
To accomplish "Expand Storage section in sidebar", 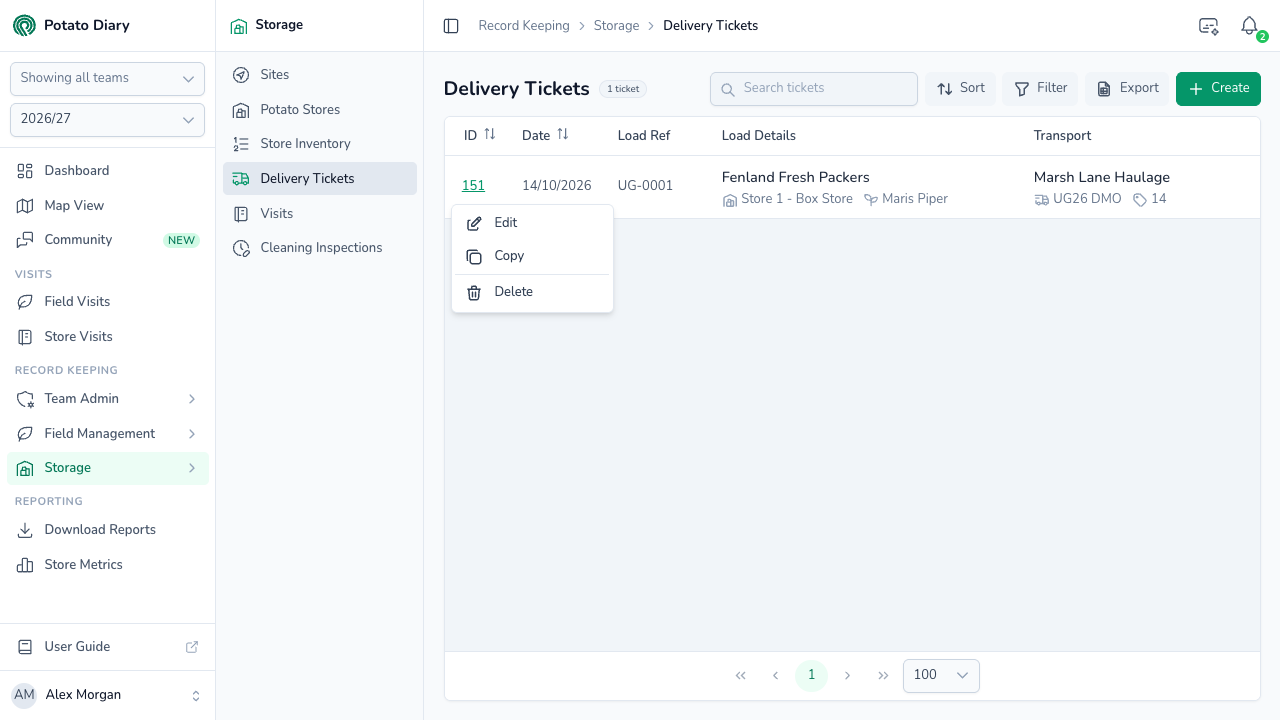I will (x=108, y=468).
